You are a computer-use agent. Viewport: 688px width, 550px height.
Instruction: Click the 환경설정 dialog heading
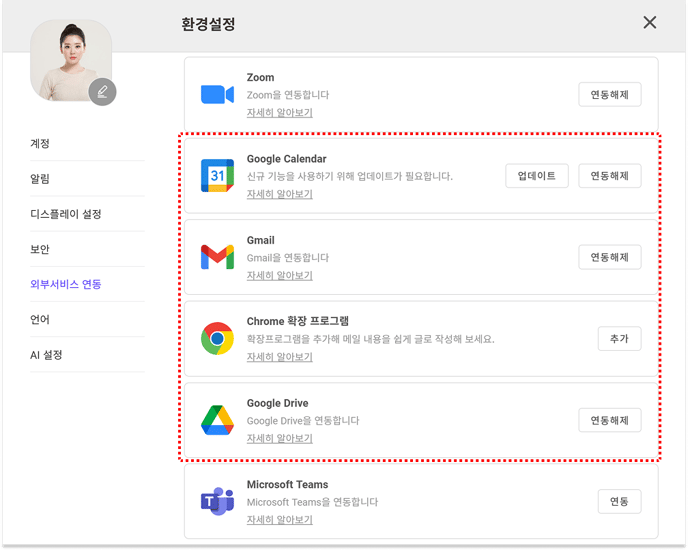pos(208,24)
